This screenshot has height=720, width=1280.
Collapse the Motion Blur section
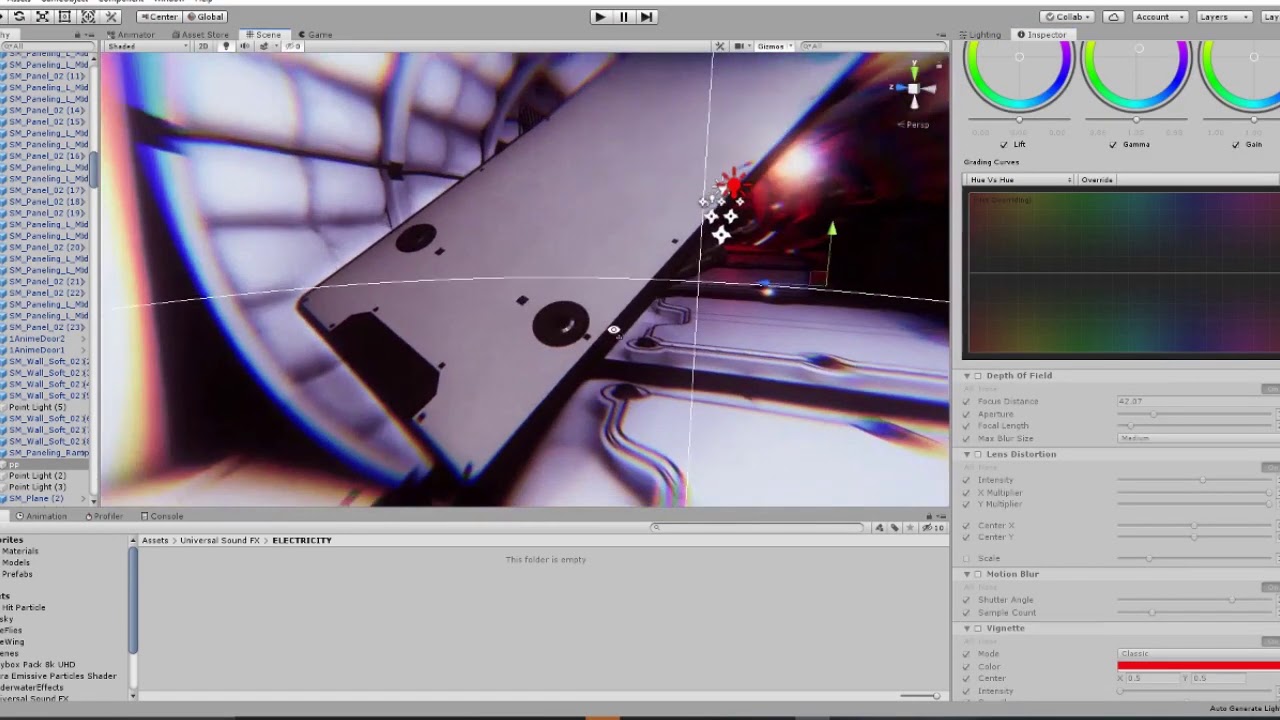pos(967,574)
